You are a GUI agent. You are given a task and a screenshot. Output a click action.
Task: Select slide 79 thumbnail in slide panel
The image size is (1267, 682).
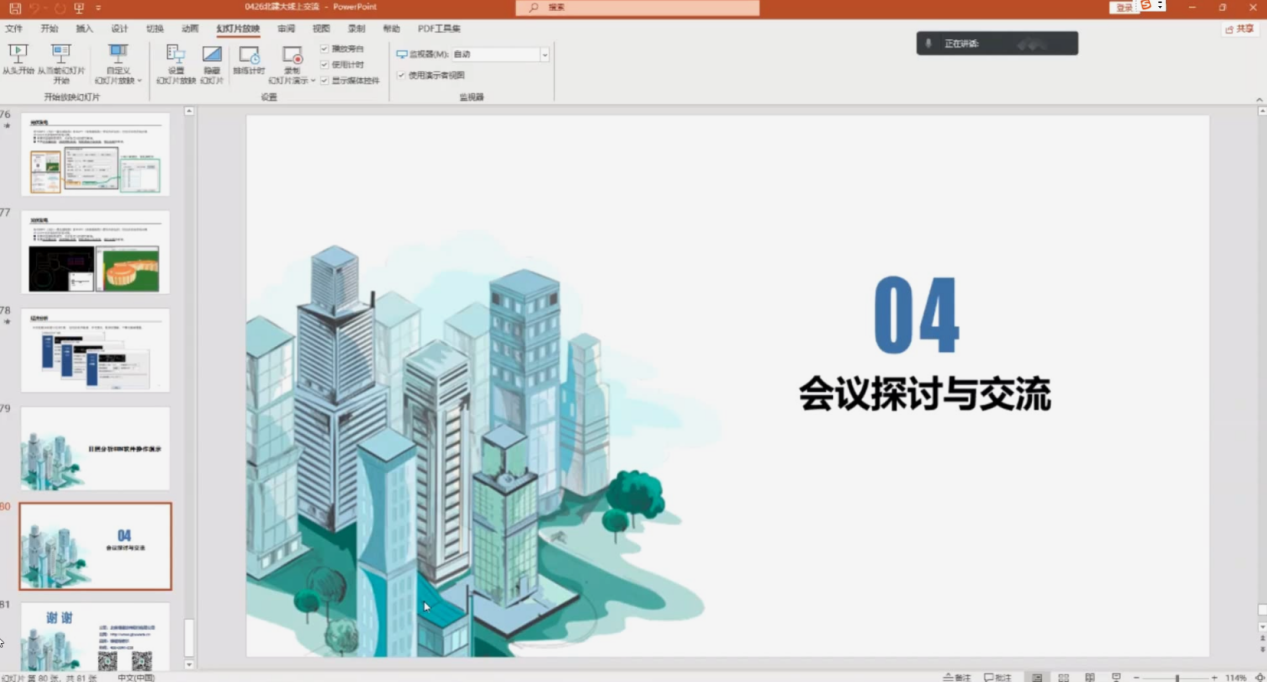[x=95, y=448]
